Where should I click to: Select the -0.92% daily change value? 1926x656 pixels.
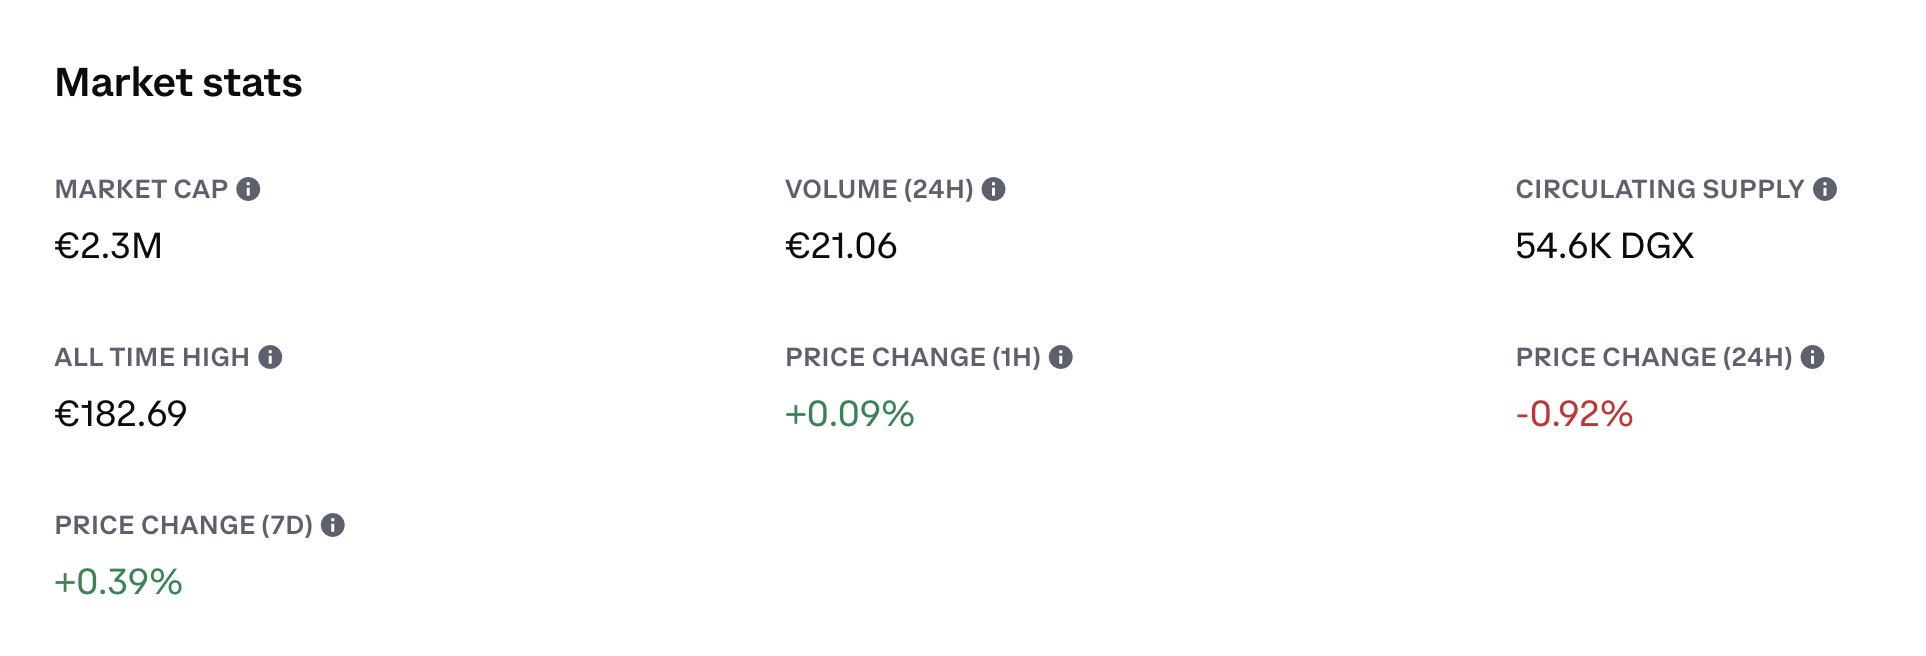[1575, 414]
